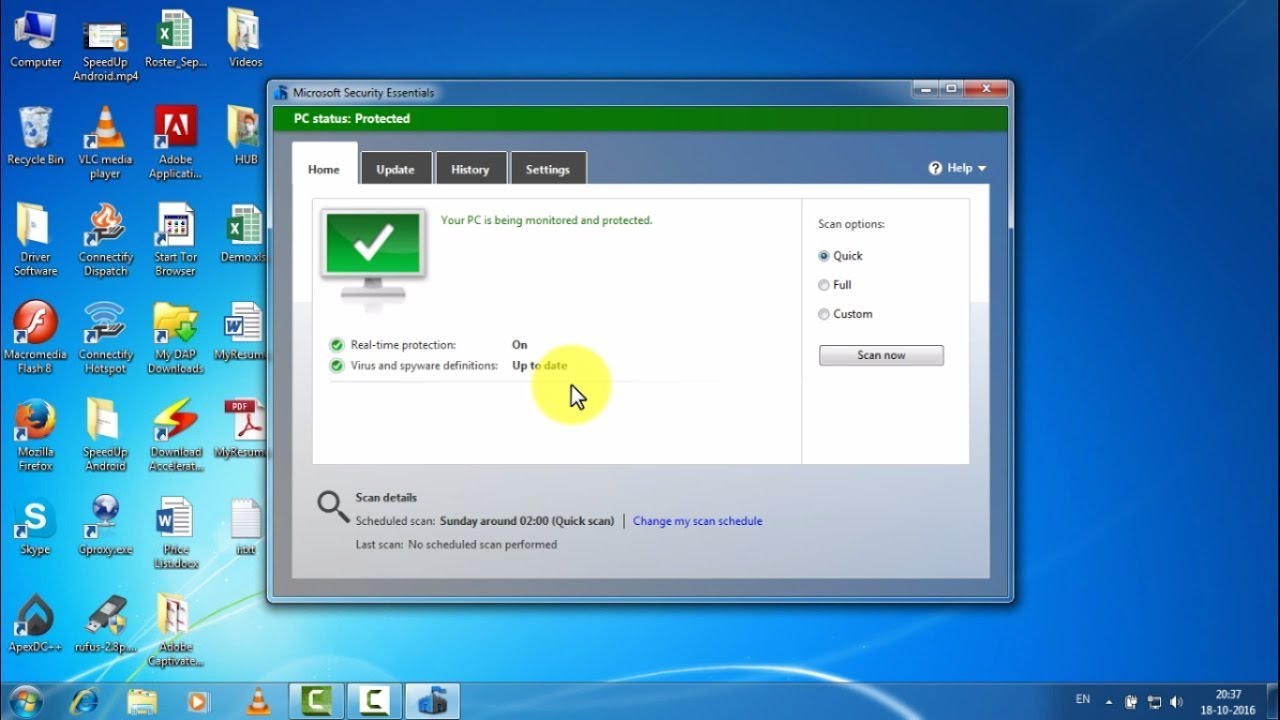Click the 'Real-time protection:' status text
Image resolution: width=1280 pixels, height=720 pixels.
pos(403,345)
